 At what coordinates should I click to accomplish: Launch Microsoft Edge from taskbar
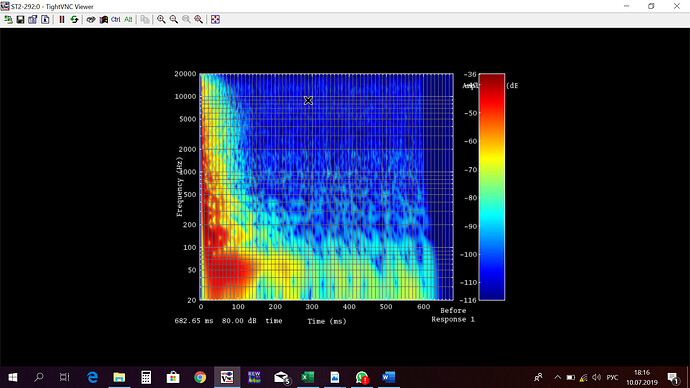[92, 377]
